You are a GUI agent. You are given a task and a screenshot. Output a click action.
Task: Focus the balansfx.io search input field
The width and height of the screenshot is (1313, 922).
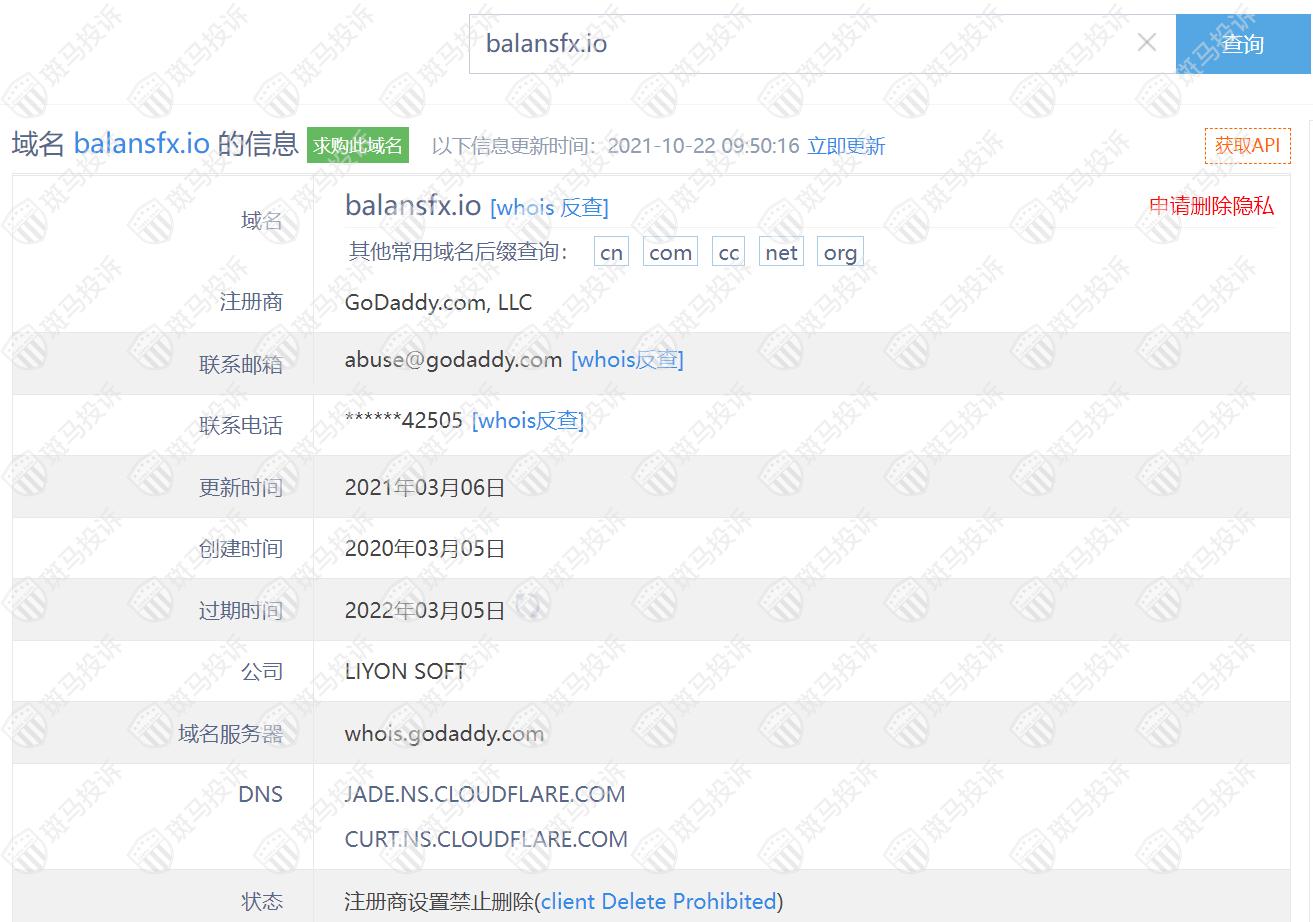[x=800, y=44]
